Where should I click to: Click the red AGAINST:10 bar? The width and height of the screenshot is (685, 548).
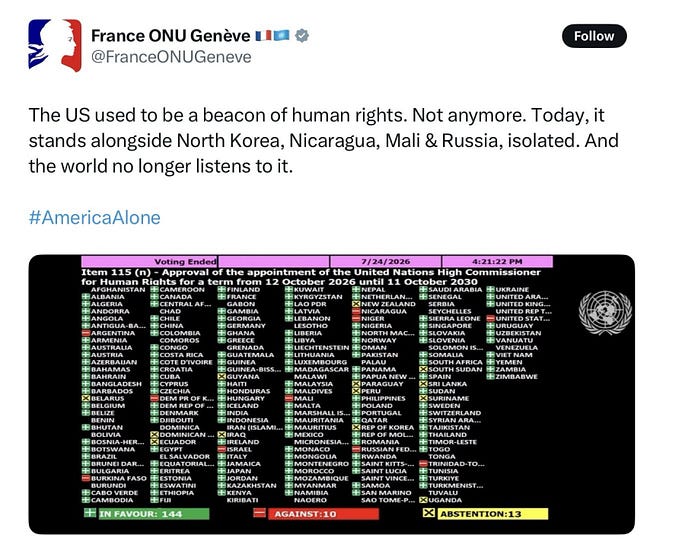pos(323,514)
